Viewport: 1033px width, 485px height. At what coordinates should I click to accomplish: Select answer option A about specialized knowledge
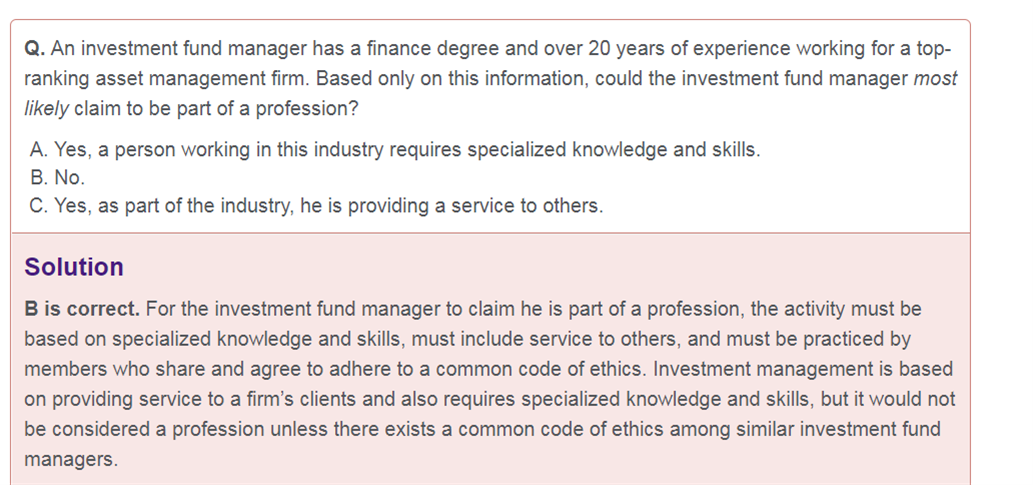click(x=395, y=150)
